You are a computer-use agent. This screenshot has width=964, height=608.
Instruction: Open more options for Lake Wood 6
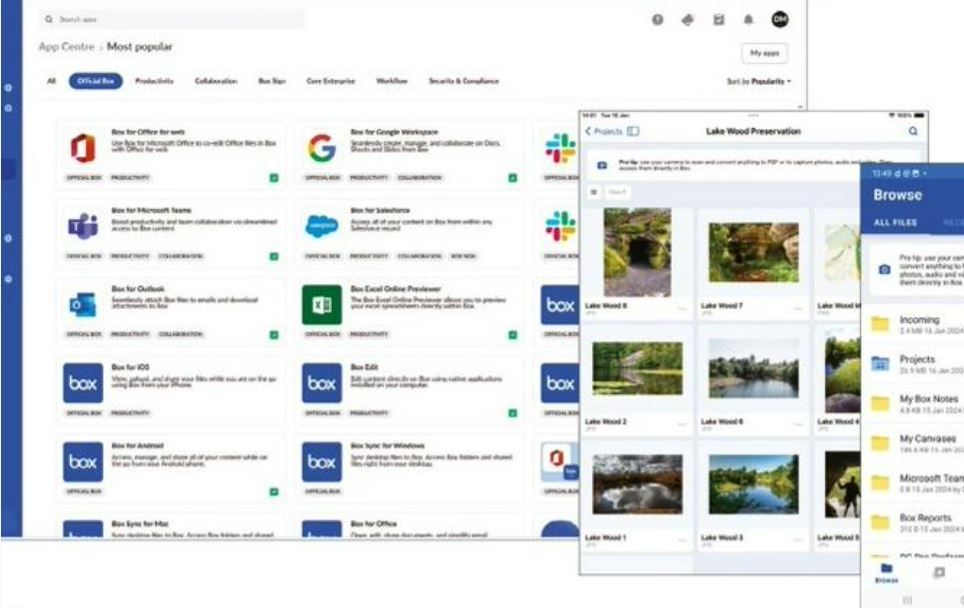(798, 425)
